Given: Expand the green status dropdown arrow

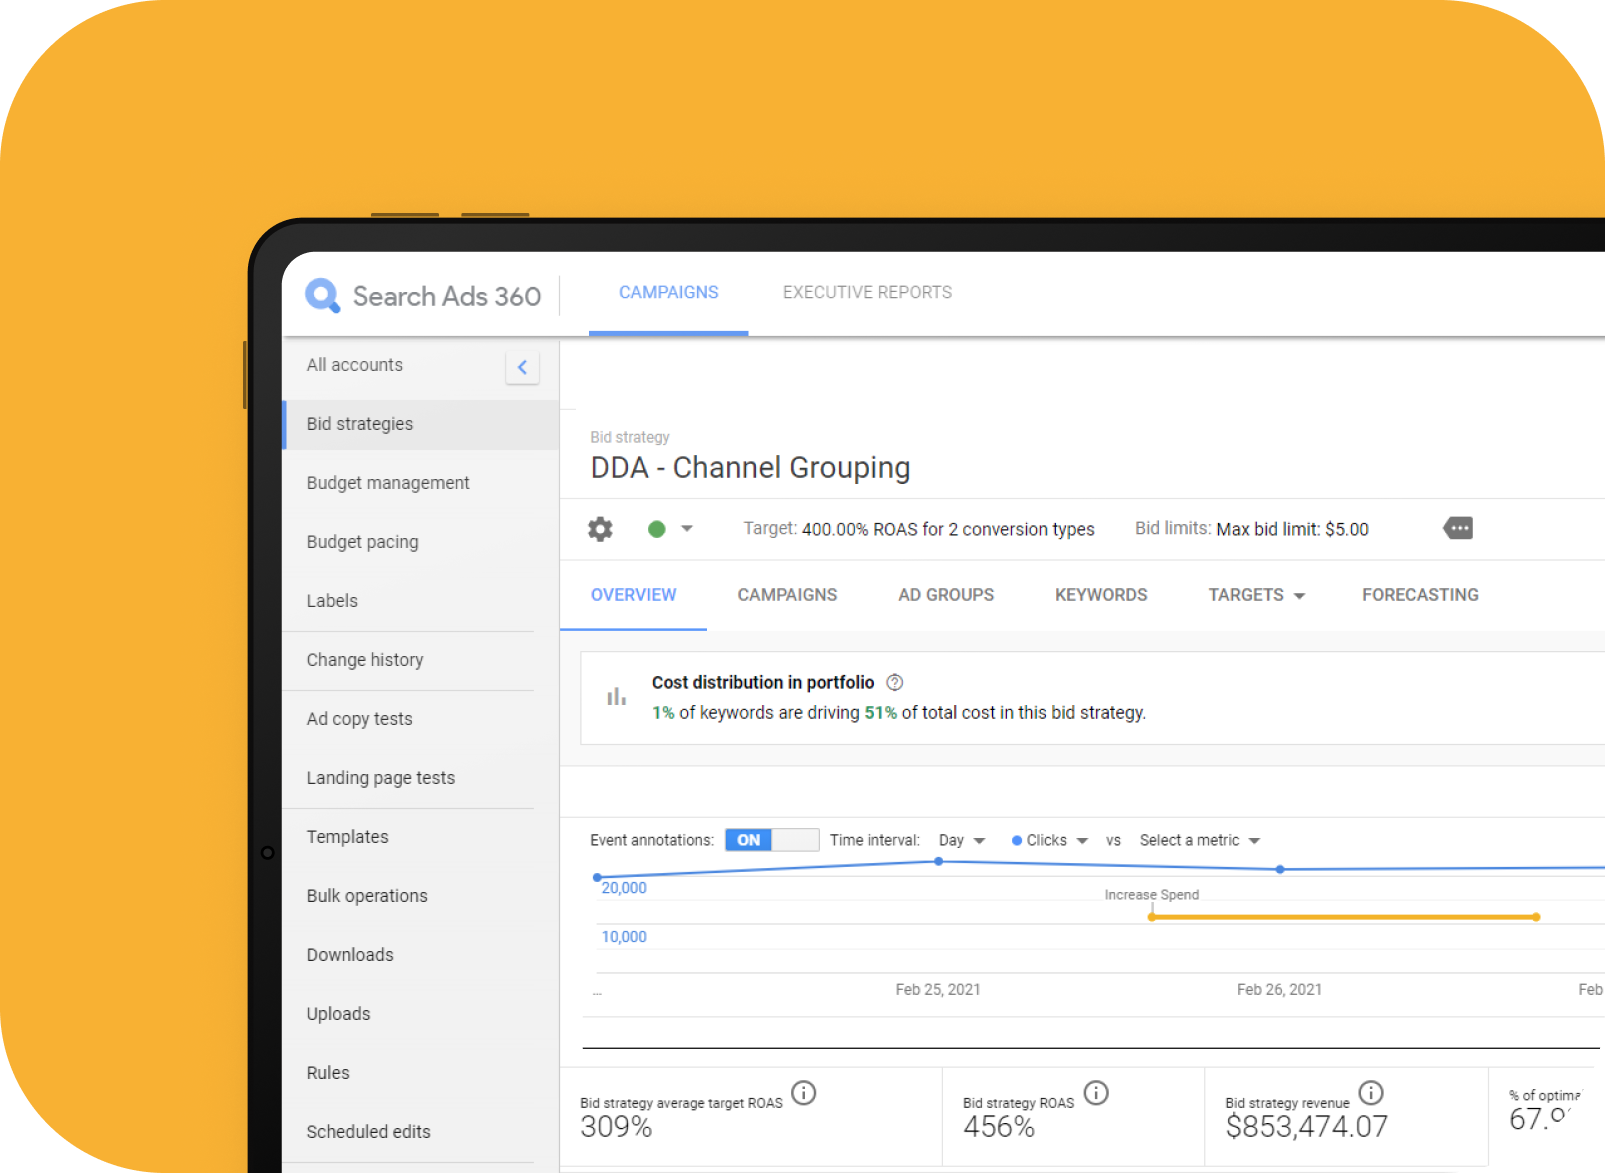Looking at the screenshot, I should 686,529.
